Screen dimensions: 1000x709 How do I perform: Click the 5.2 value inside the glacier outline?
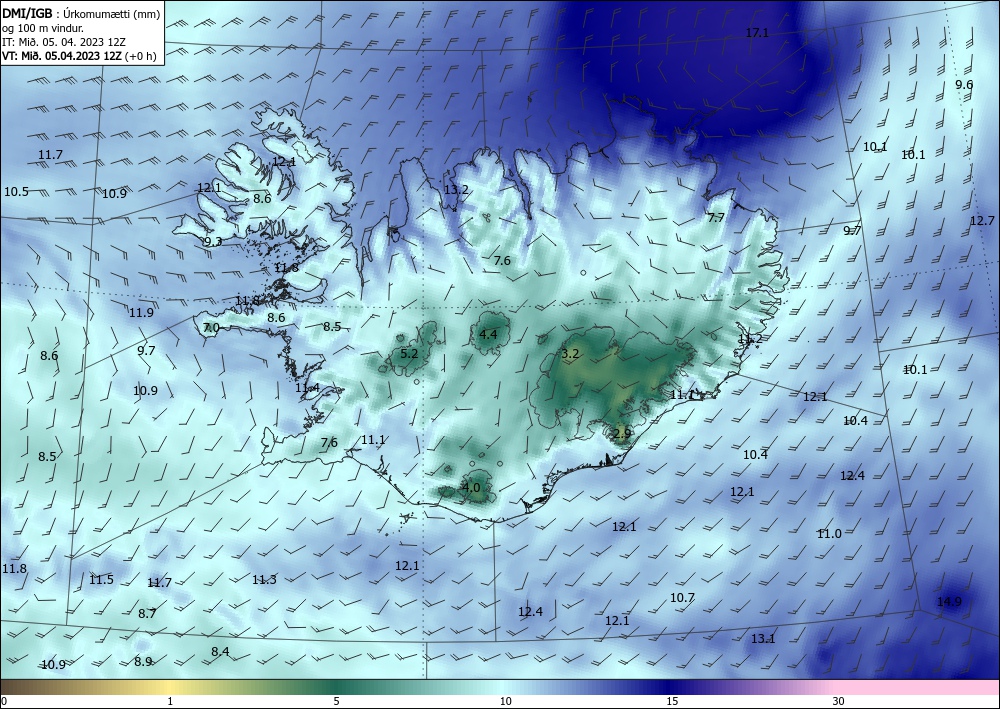(x=409, y=353)
